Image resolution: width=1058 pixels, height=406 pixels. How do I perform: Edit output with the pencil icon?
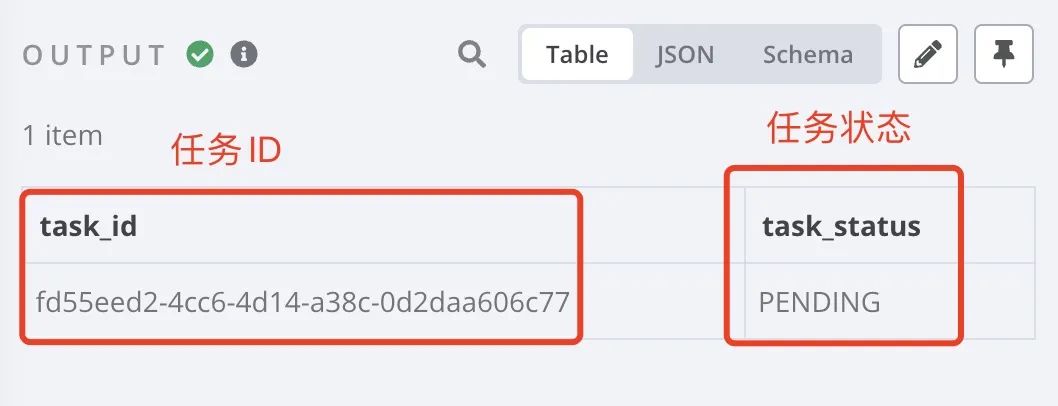pos(928,54)
